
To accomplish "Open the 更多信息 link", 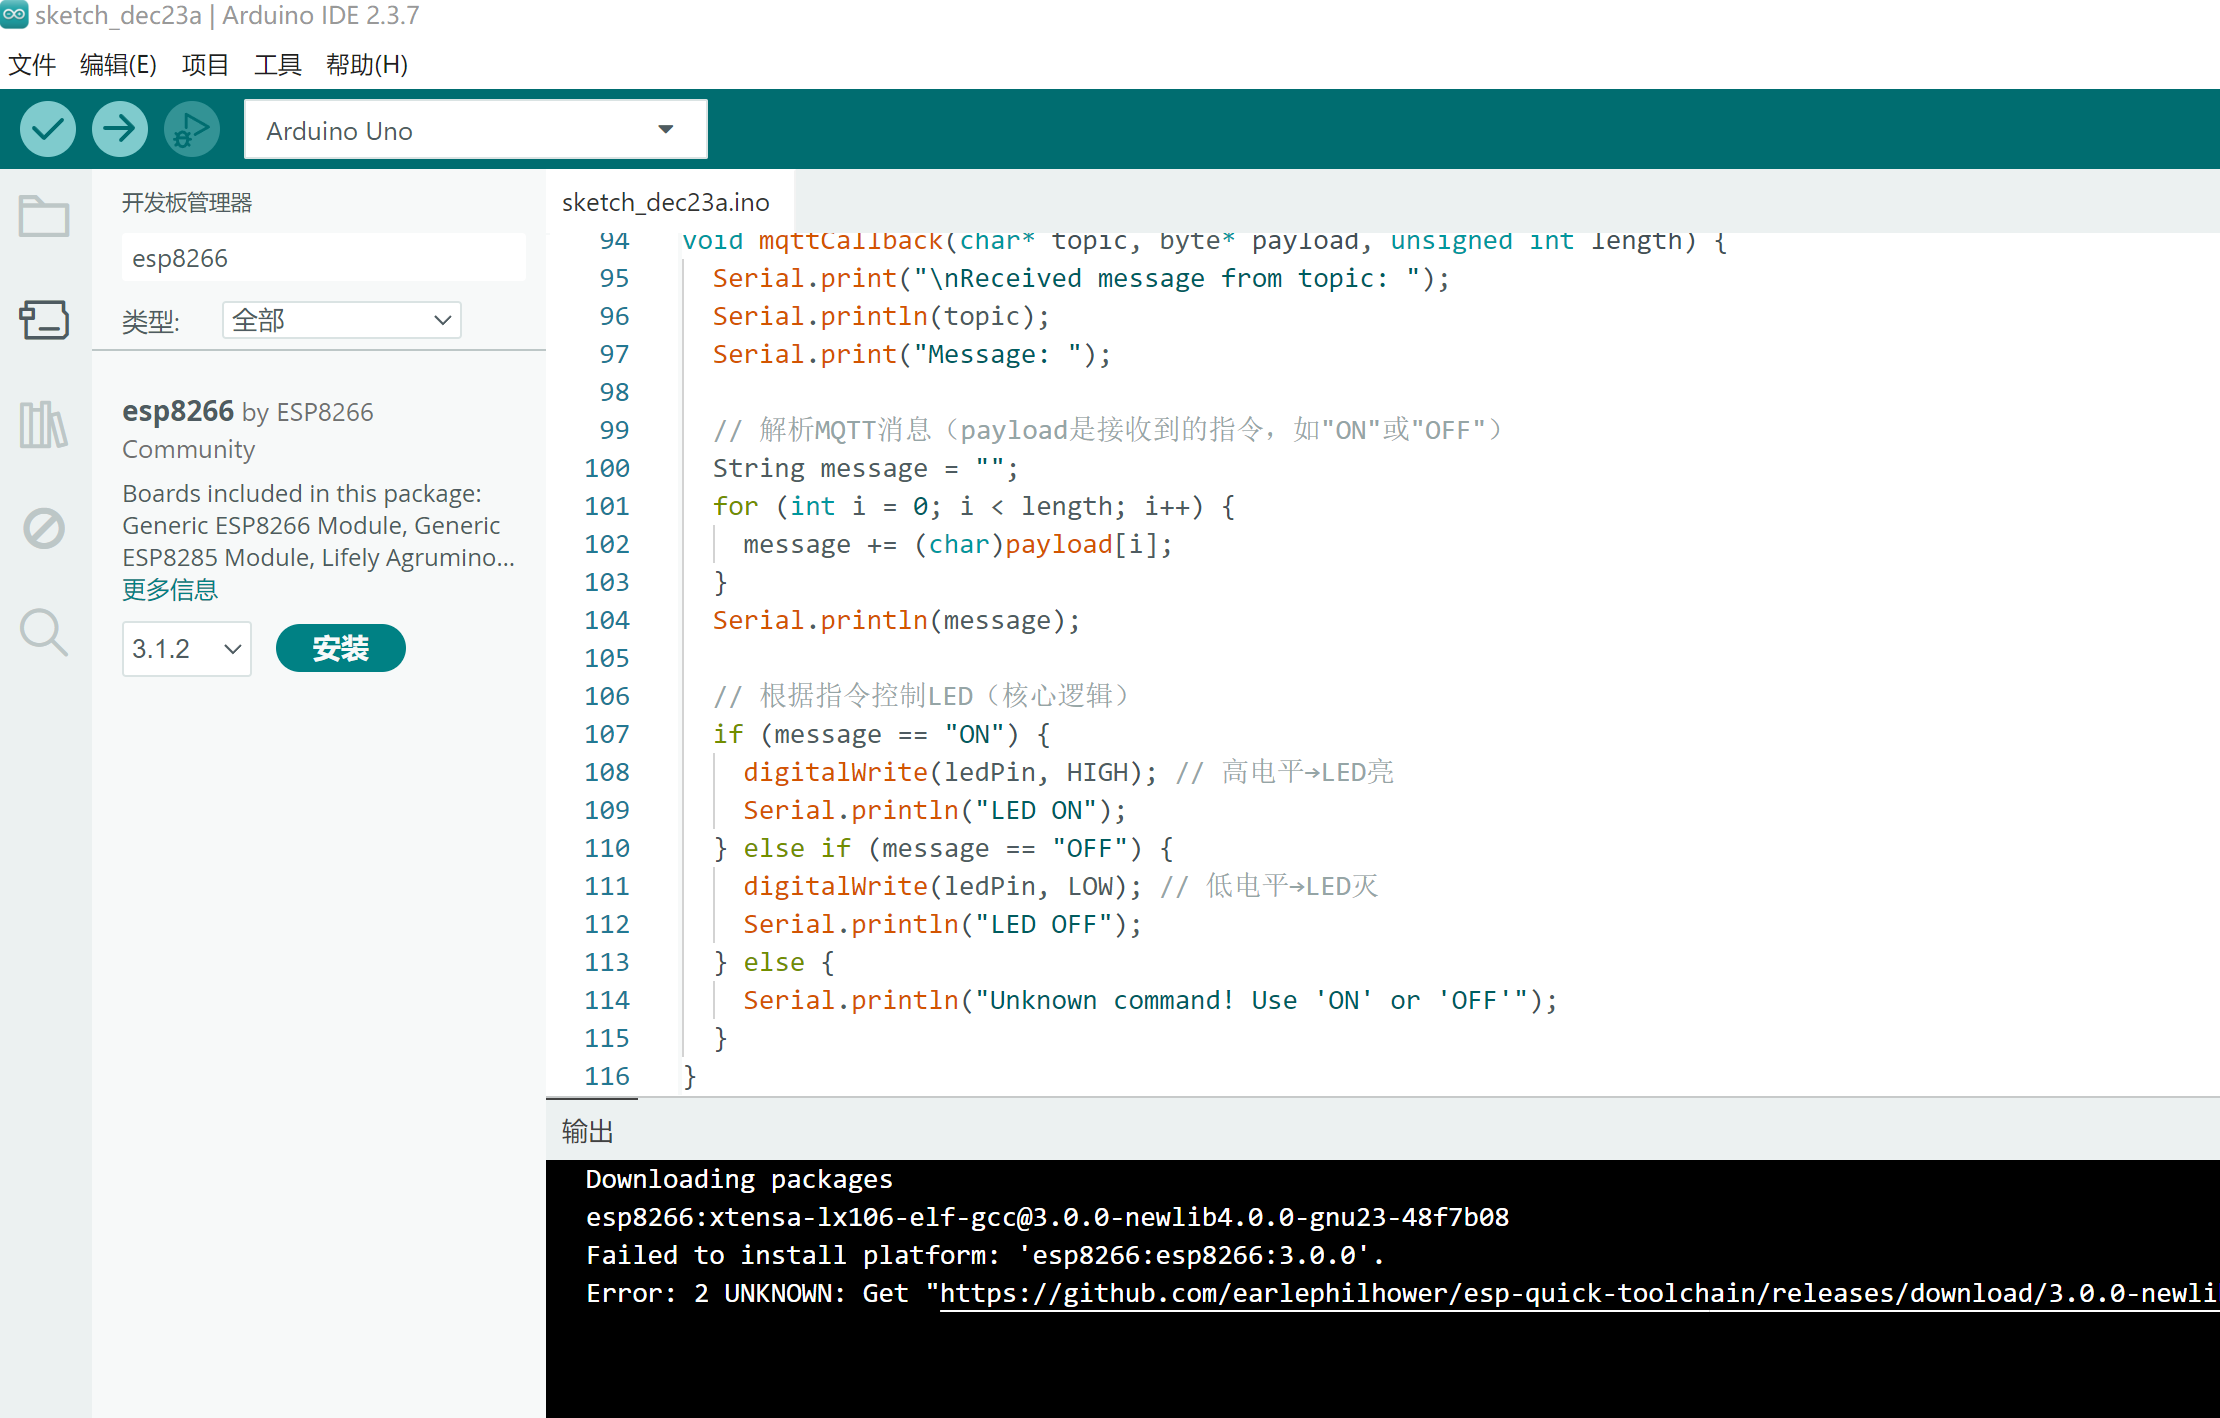I will (170, 590).
